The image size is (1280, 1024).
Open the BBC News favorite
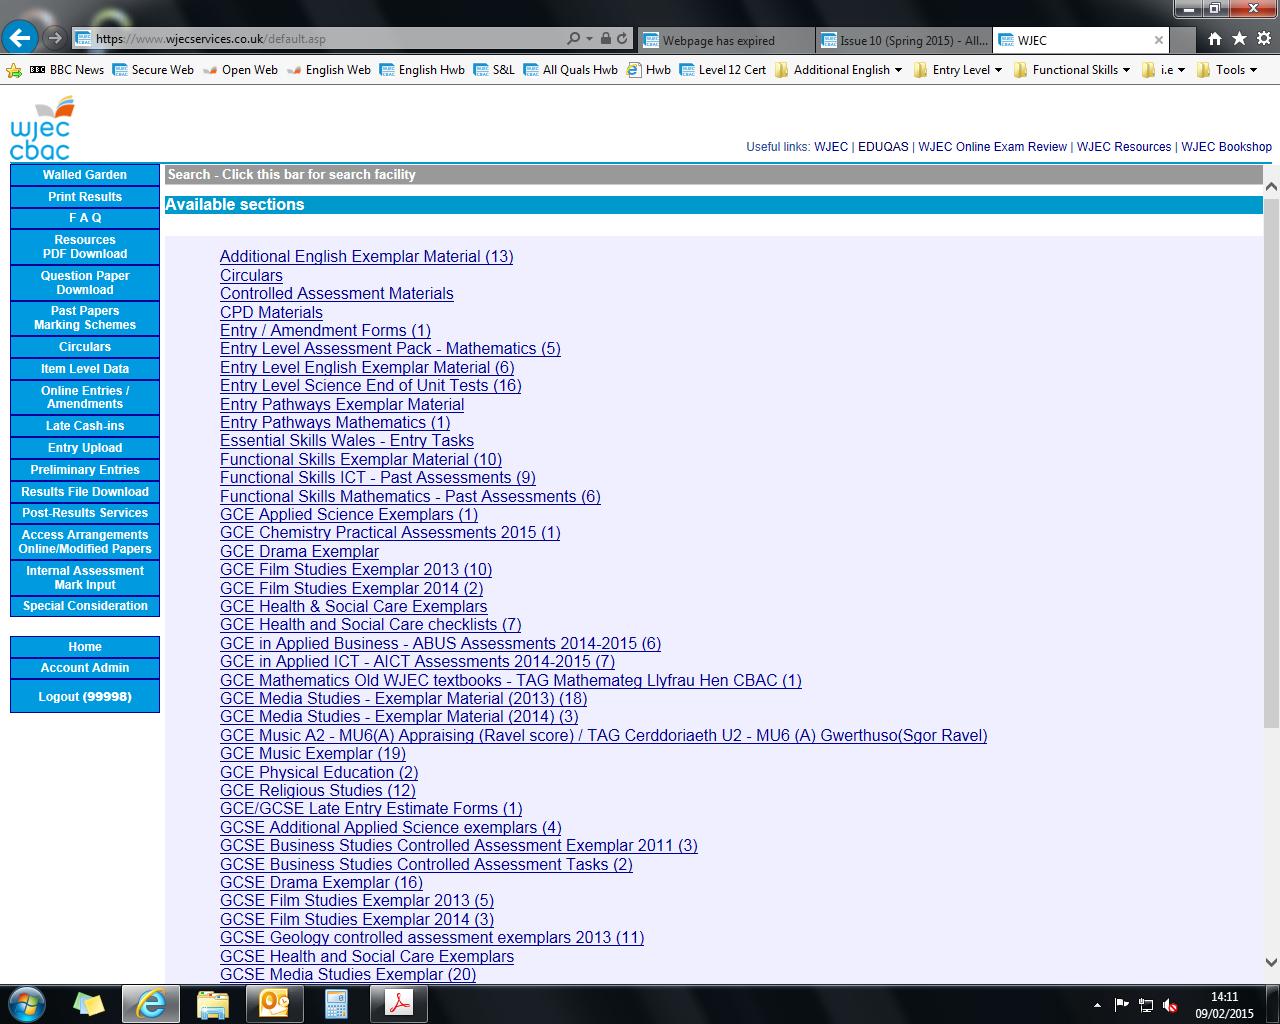click(67, 70)
